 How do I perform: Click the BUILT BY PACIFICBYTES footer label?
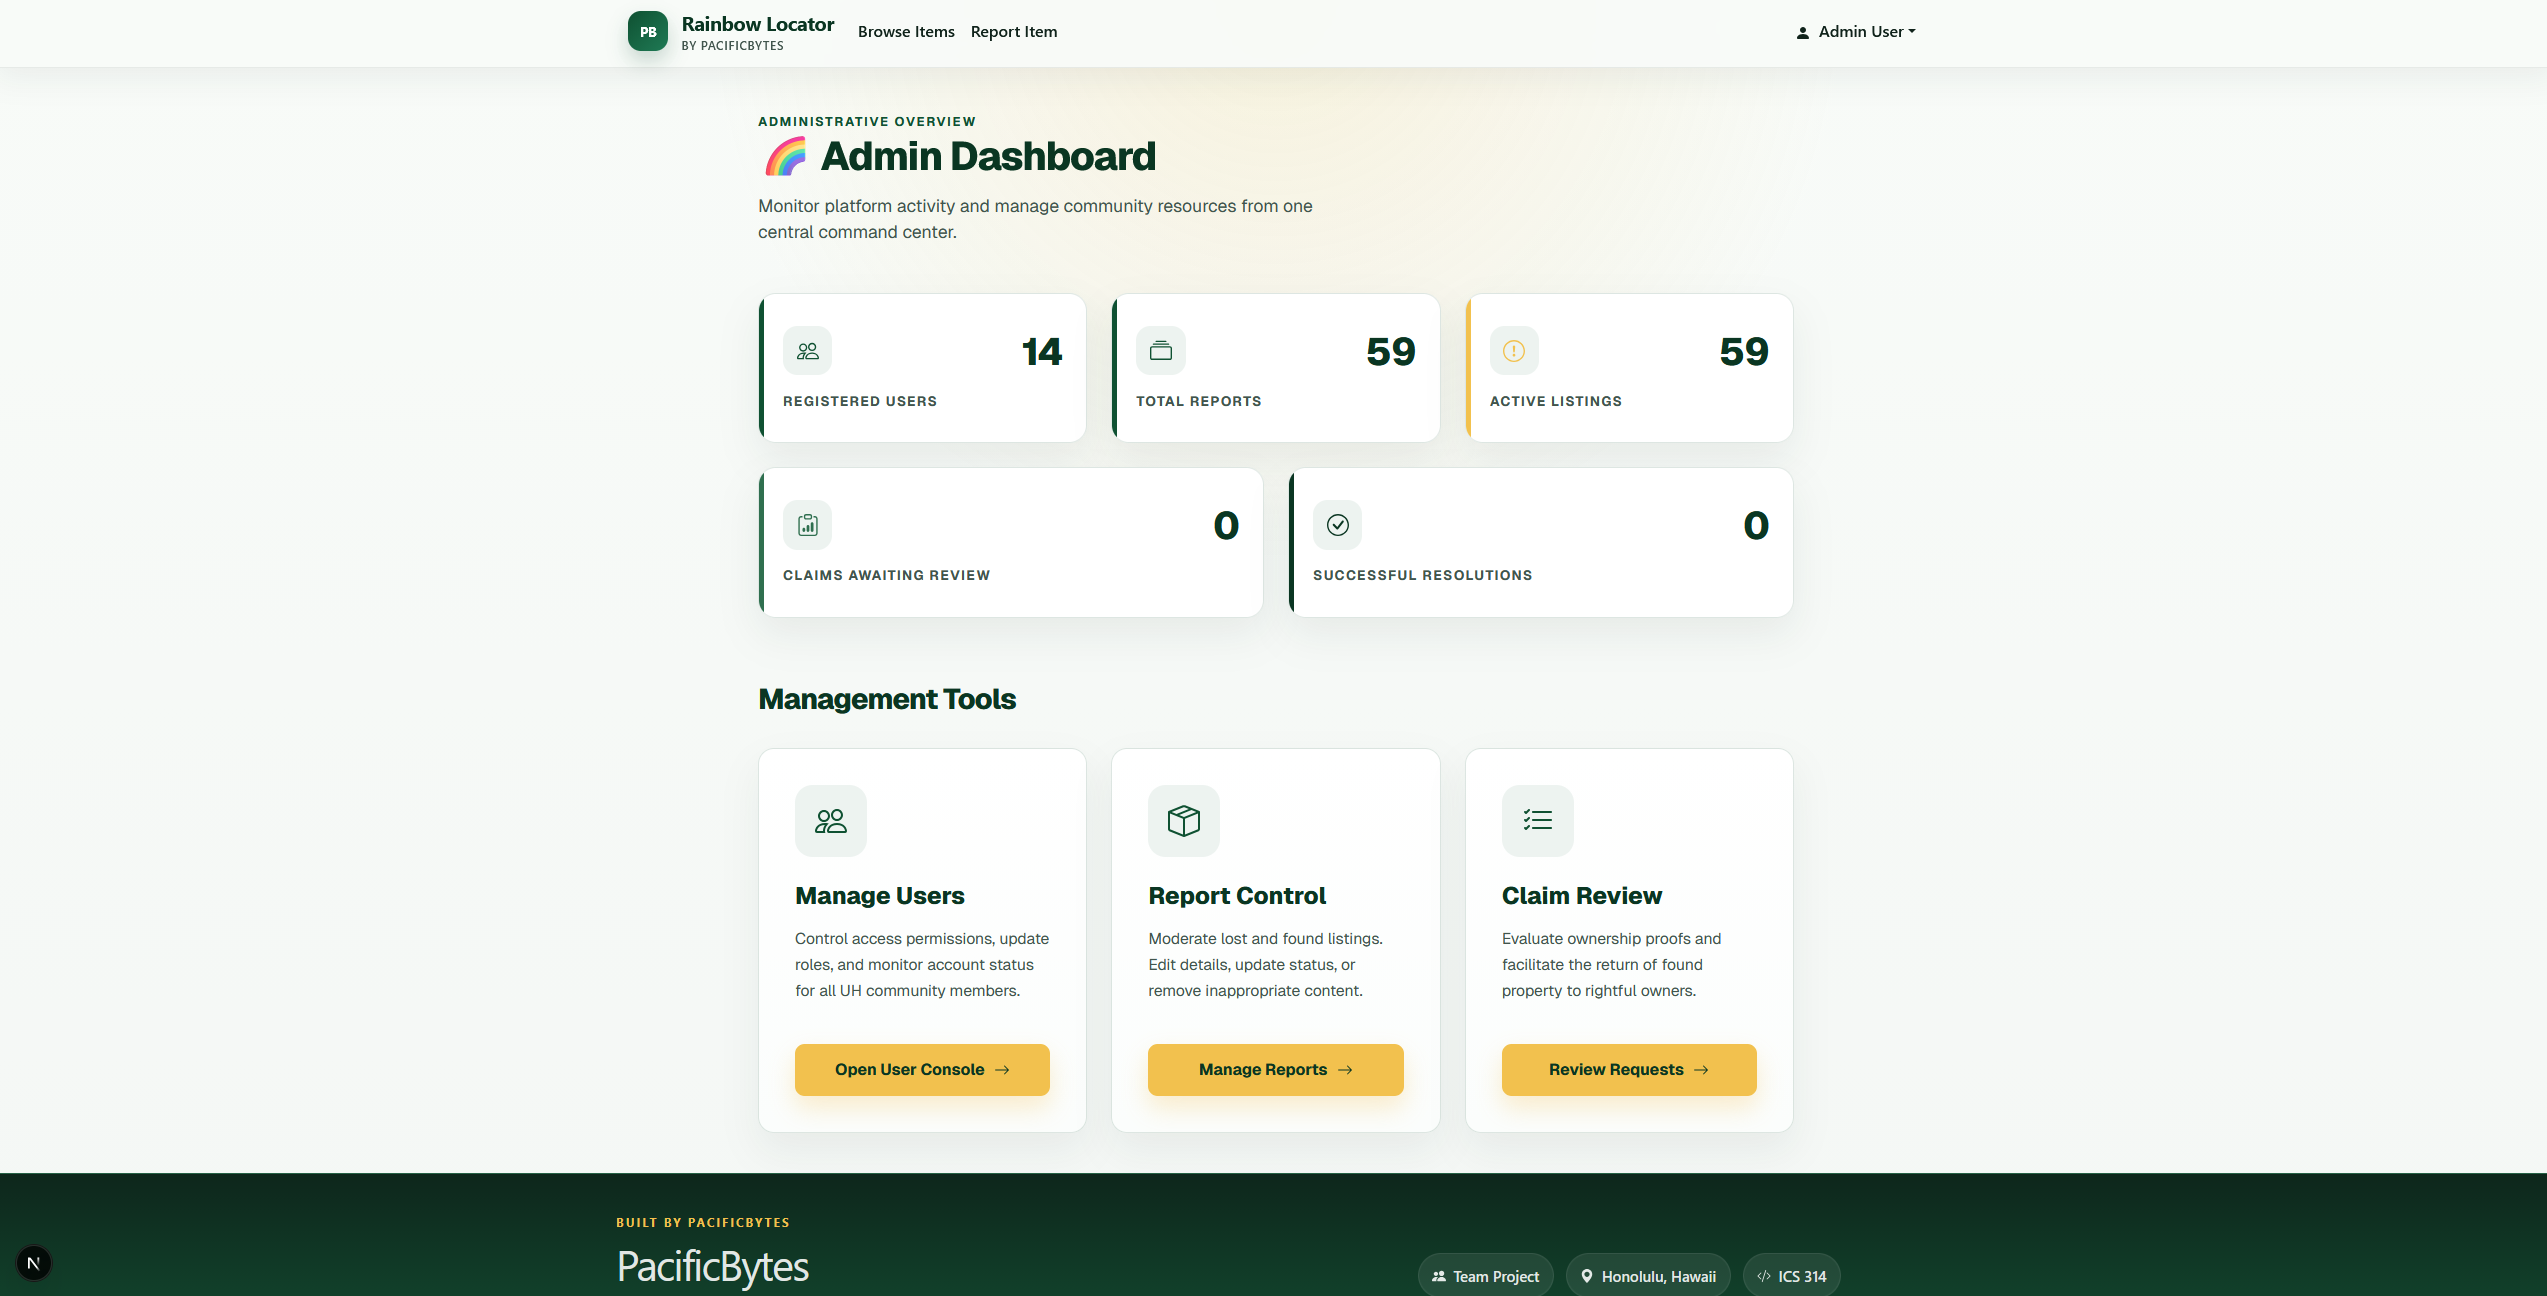[702, 1222]
